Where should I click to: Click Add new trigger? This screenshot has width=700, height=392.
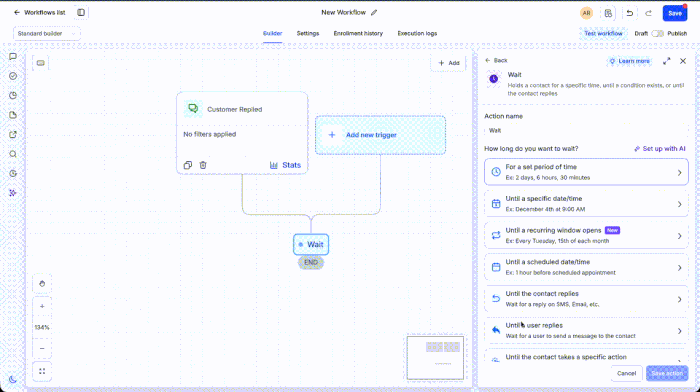380,135
